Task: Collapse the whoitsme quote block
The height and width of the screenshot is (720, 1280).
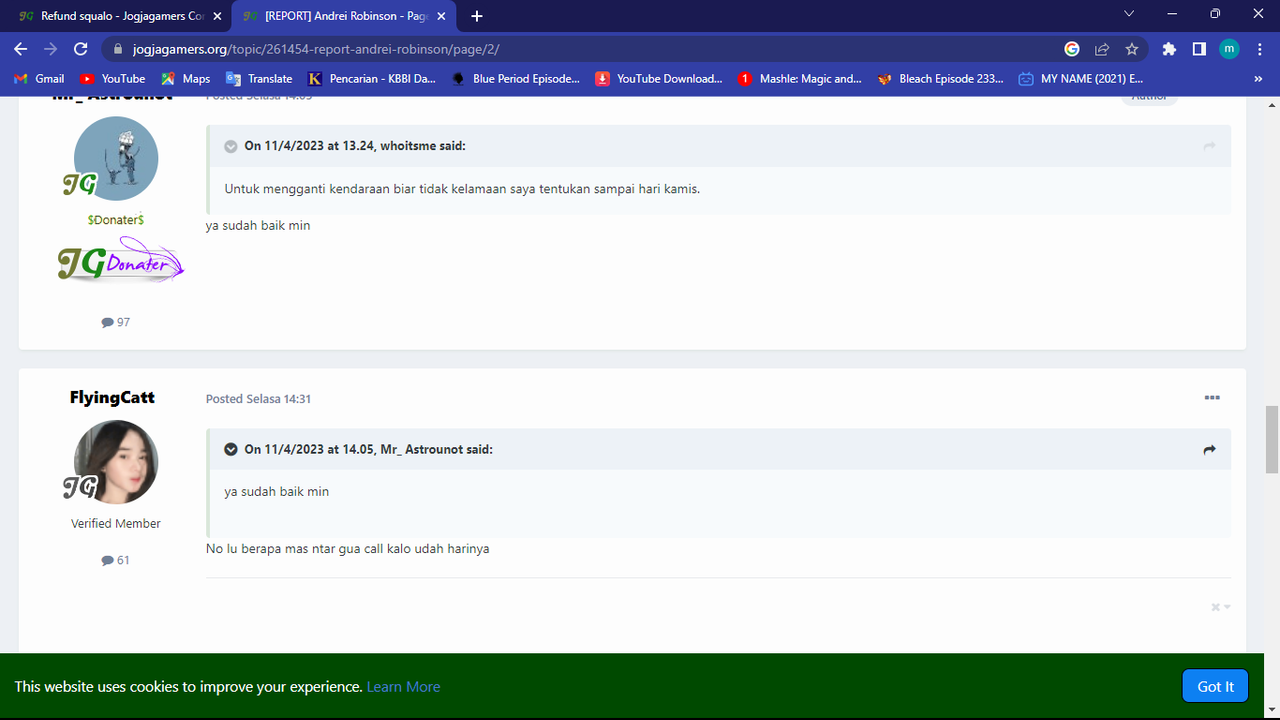Action: pos(231,146)
